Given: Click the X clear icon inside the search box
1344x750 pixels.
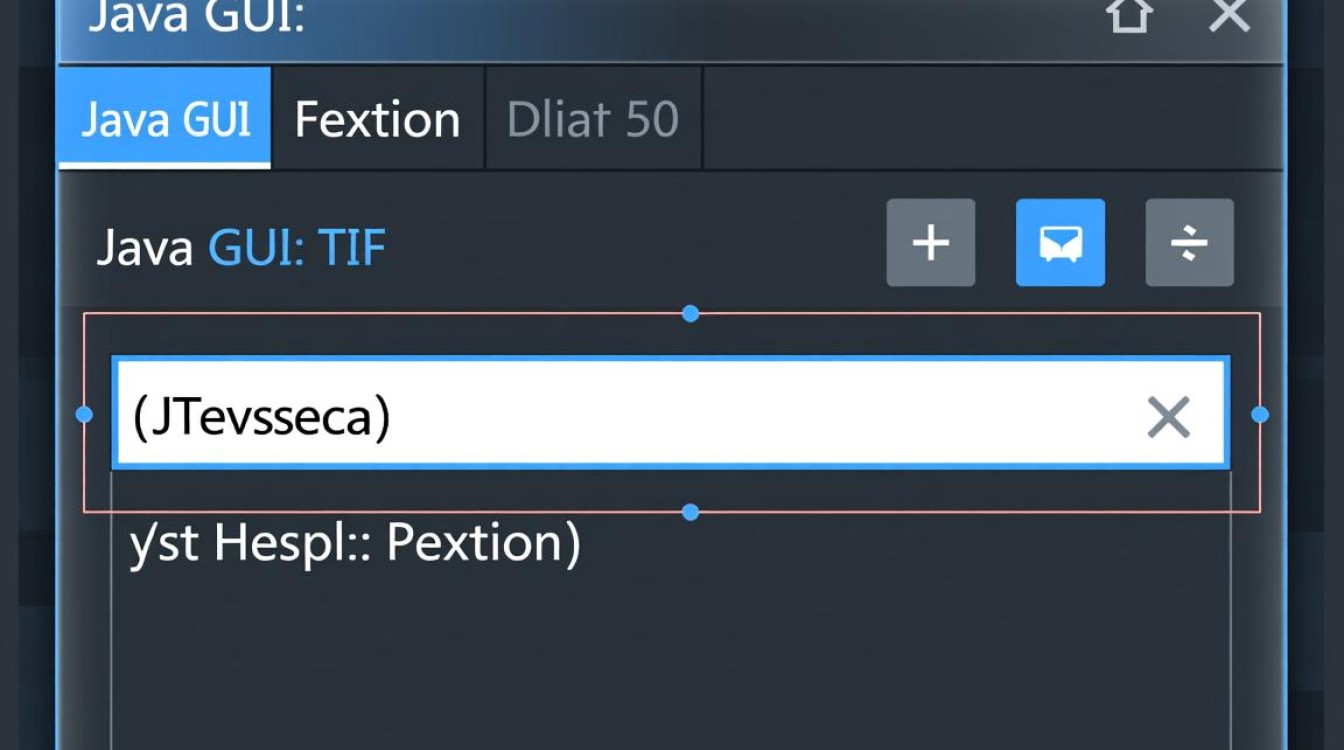Looking at the screenshot, I should coord(1168,416).
